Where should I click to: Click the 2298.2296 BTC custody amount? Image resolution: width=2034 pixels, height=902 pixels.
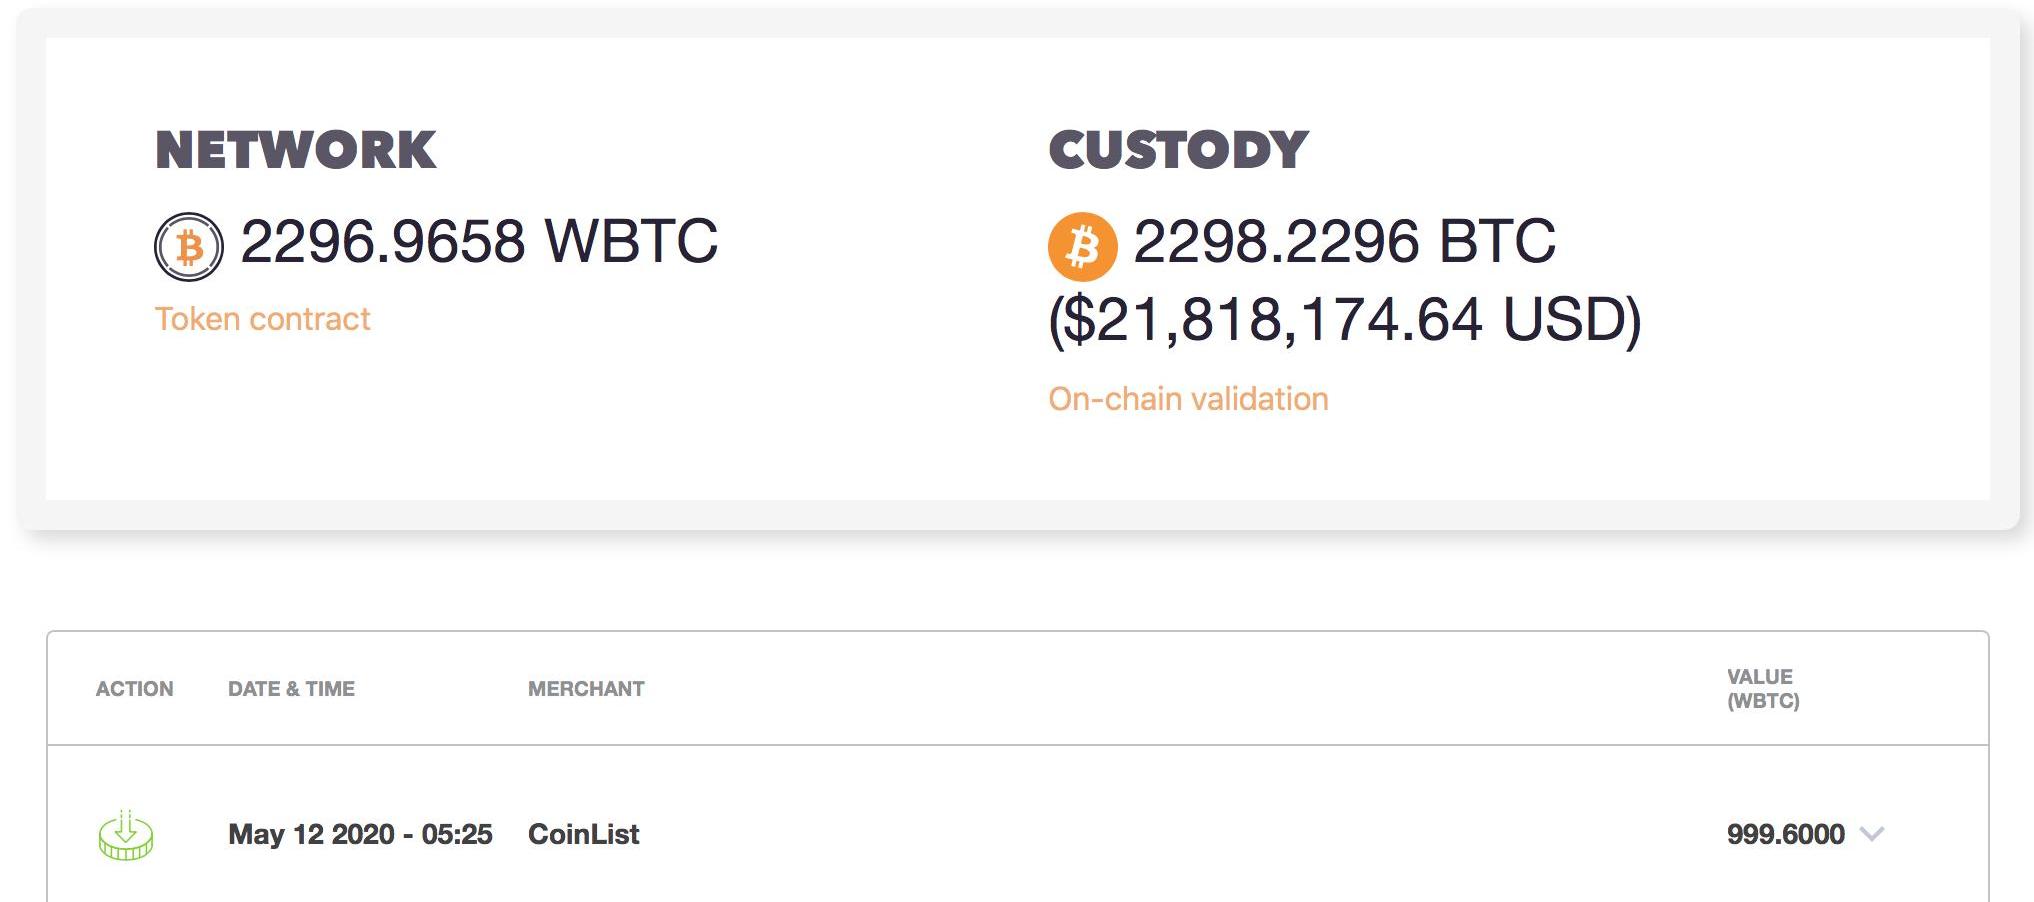click(1344, 242)
